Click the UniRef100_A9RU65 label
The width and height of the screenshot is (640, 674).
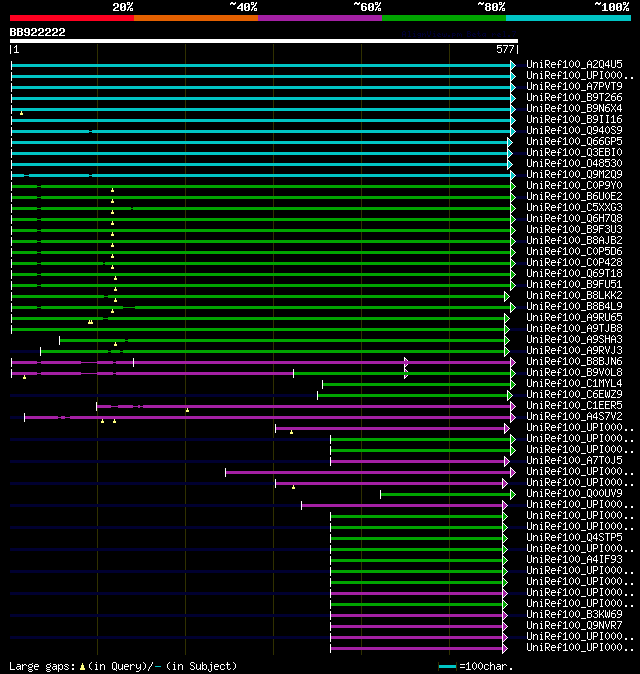574,318
